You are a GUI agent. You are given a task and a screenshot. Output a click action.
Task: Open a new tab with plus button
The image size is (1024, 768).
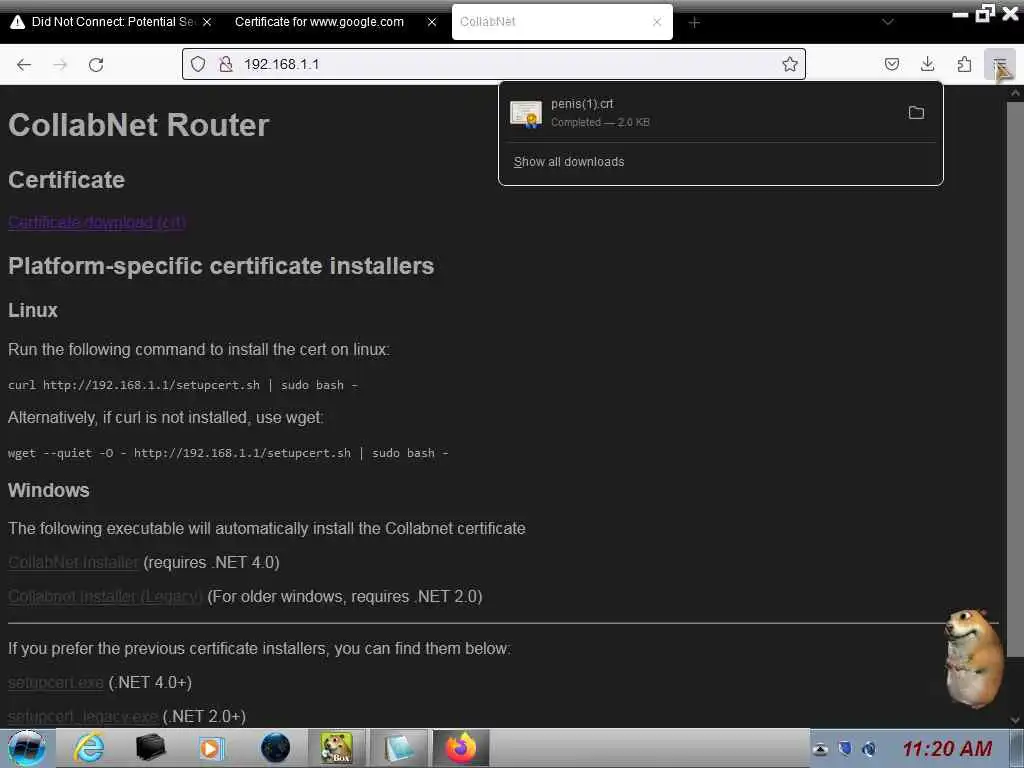(x=694, y=22)
